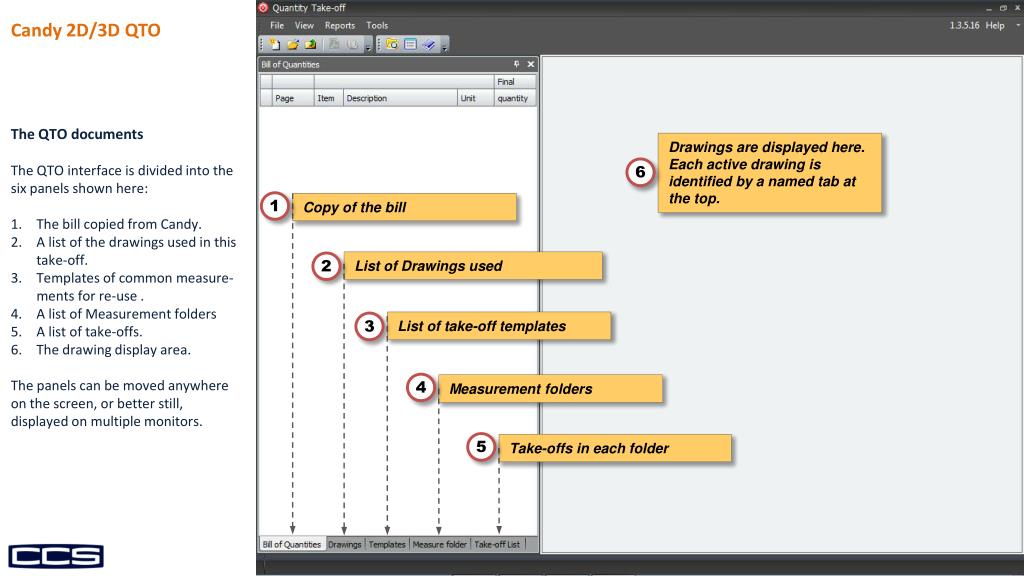Switch to the Bill of Quantities tab
This screenshot has width=1024, height=576.
pyautogui.click(x=291, y=544)
